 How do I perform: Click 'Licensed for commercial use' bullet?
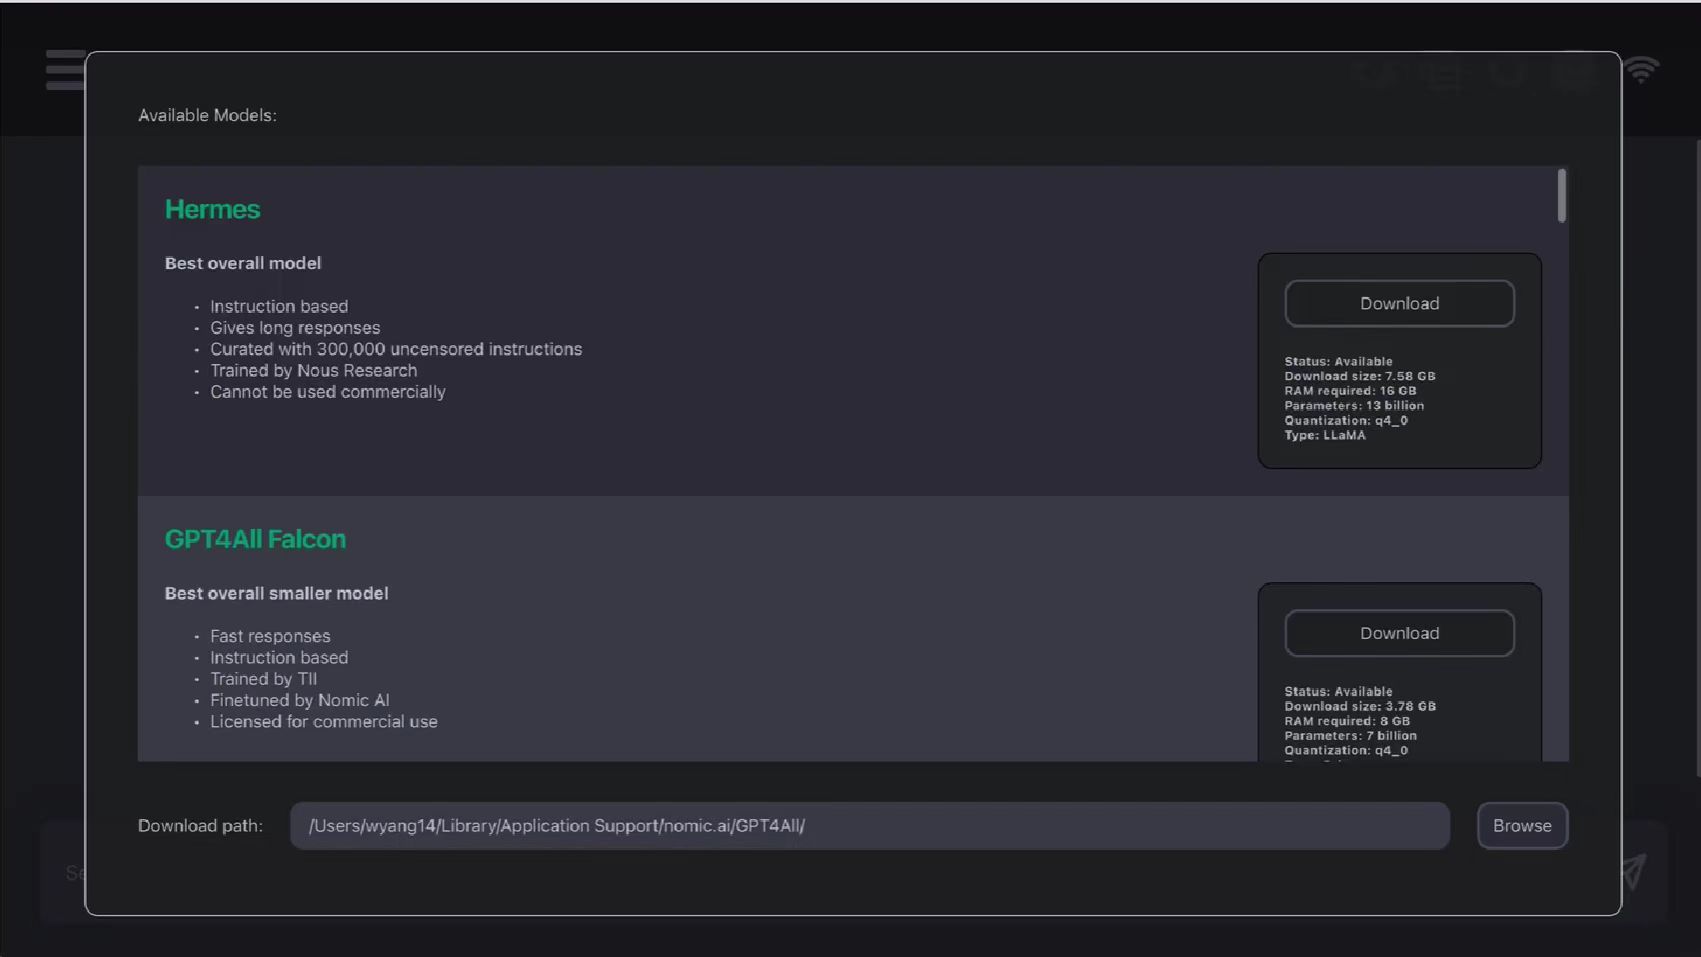point(324,722)
